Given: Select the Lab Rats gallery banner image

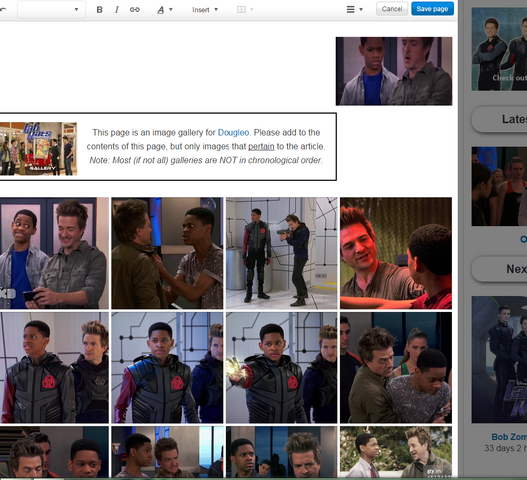Looking at the screenshot, I should pyautogui.click(x=38, y=149).
